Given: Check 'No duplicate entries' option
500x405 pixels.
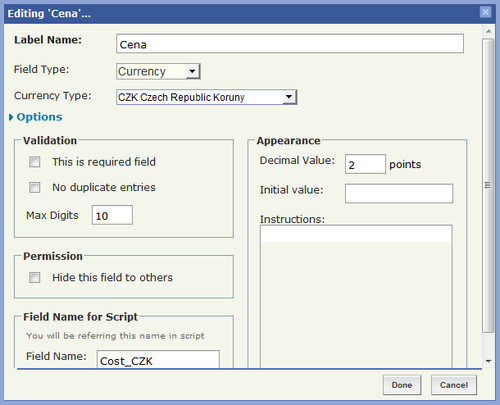Looking at the screenshot, I should (35, 187).
